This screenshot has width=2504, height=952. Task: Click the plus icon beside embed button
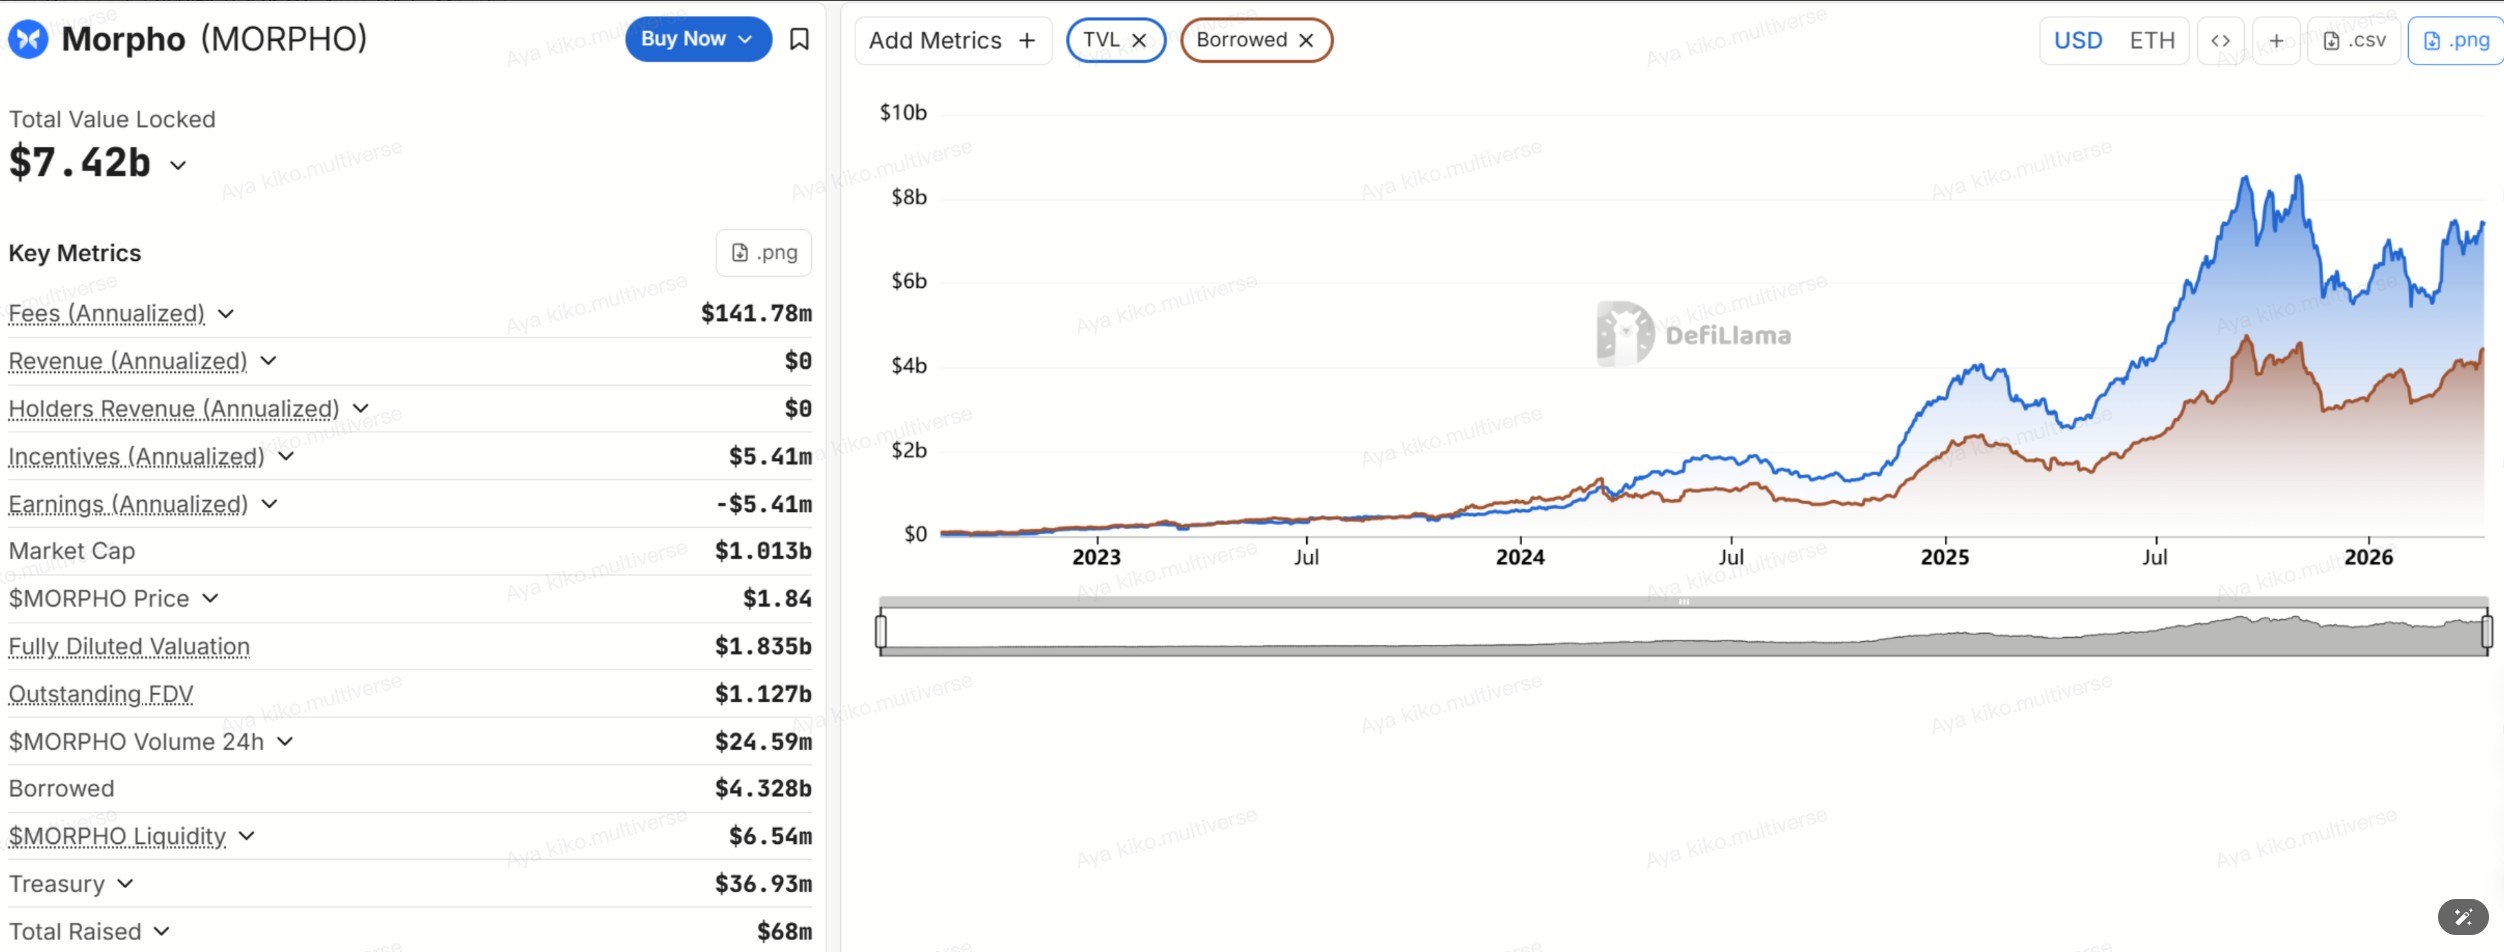click(2276, 41)
